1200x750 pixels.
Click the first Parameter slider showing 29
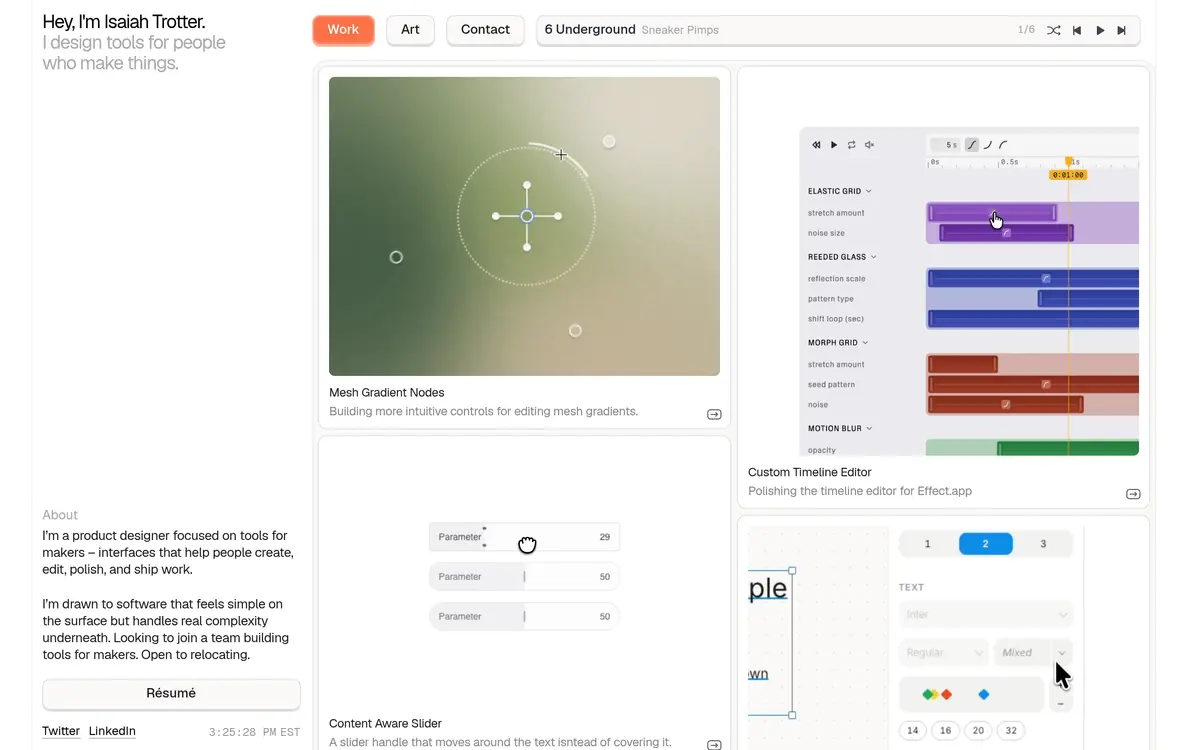pos(524,537)
